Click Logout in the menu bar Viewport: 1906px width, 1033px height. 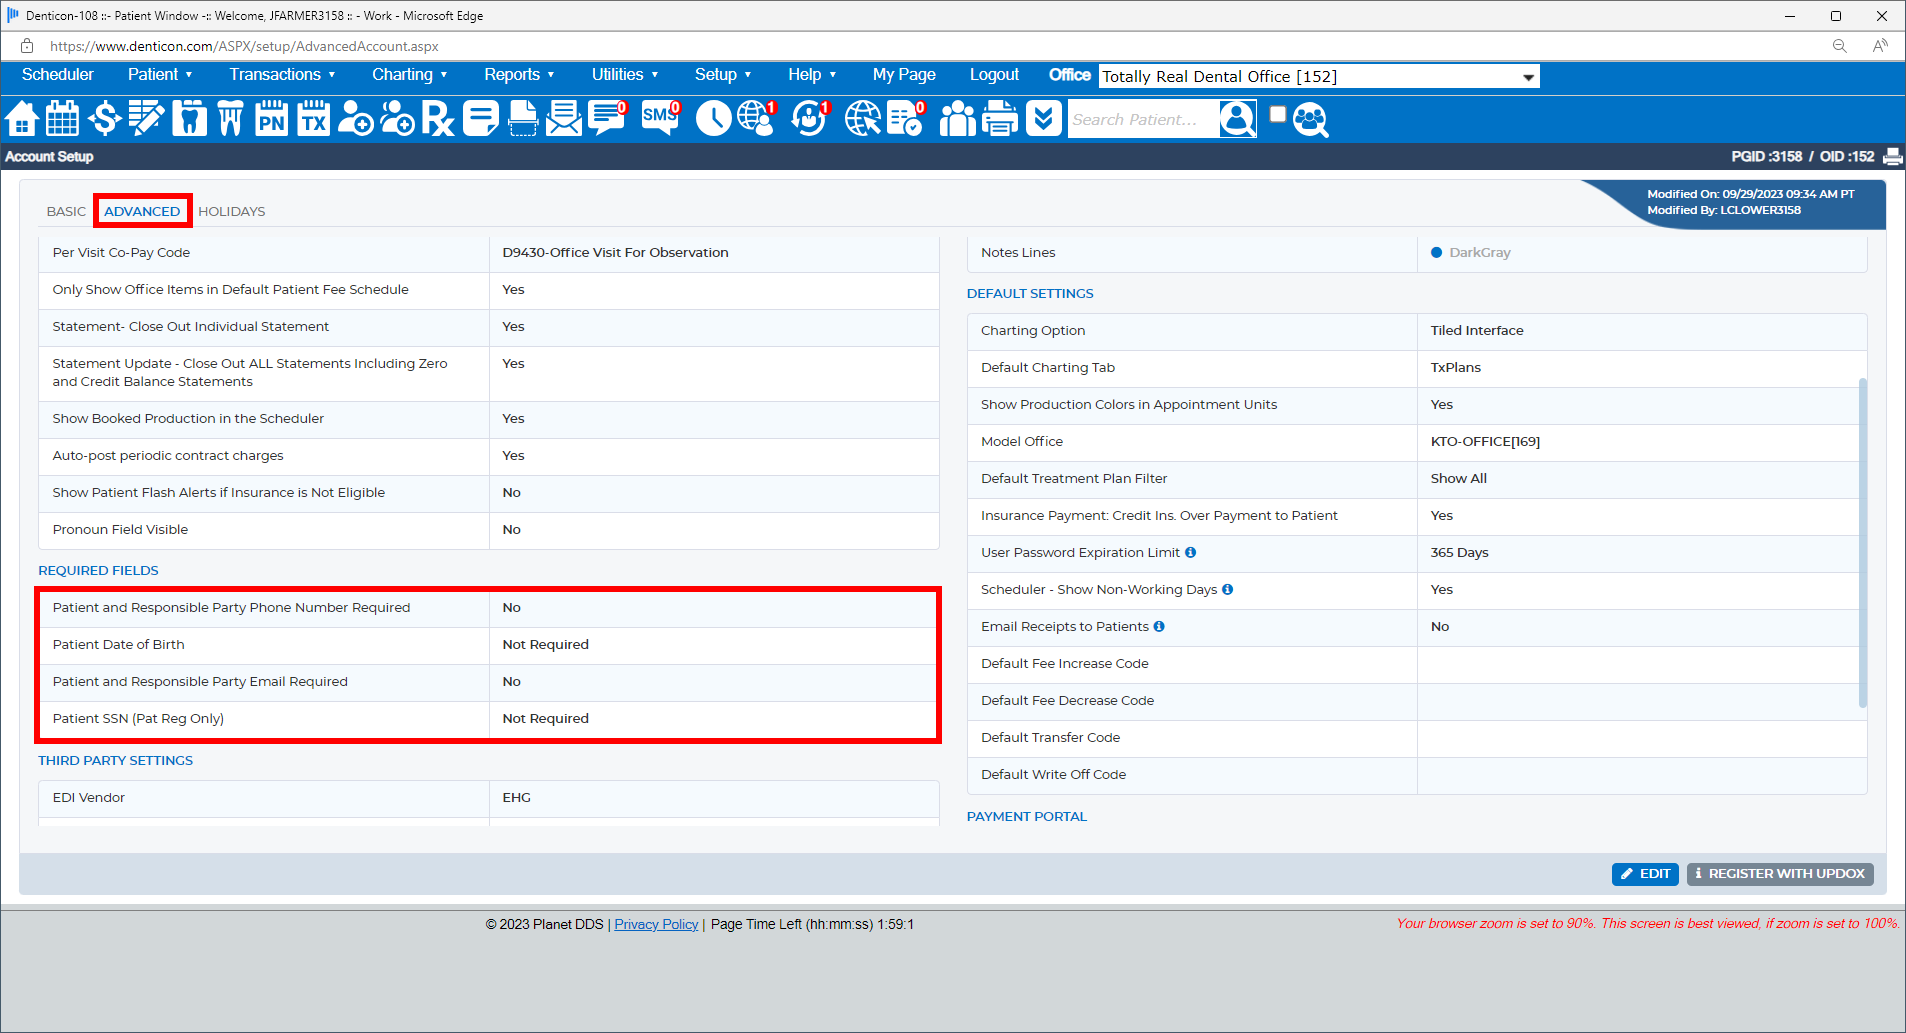click(x=994, y=74)
